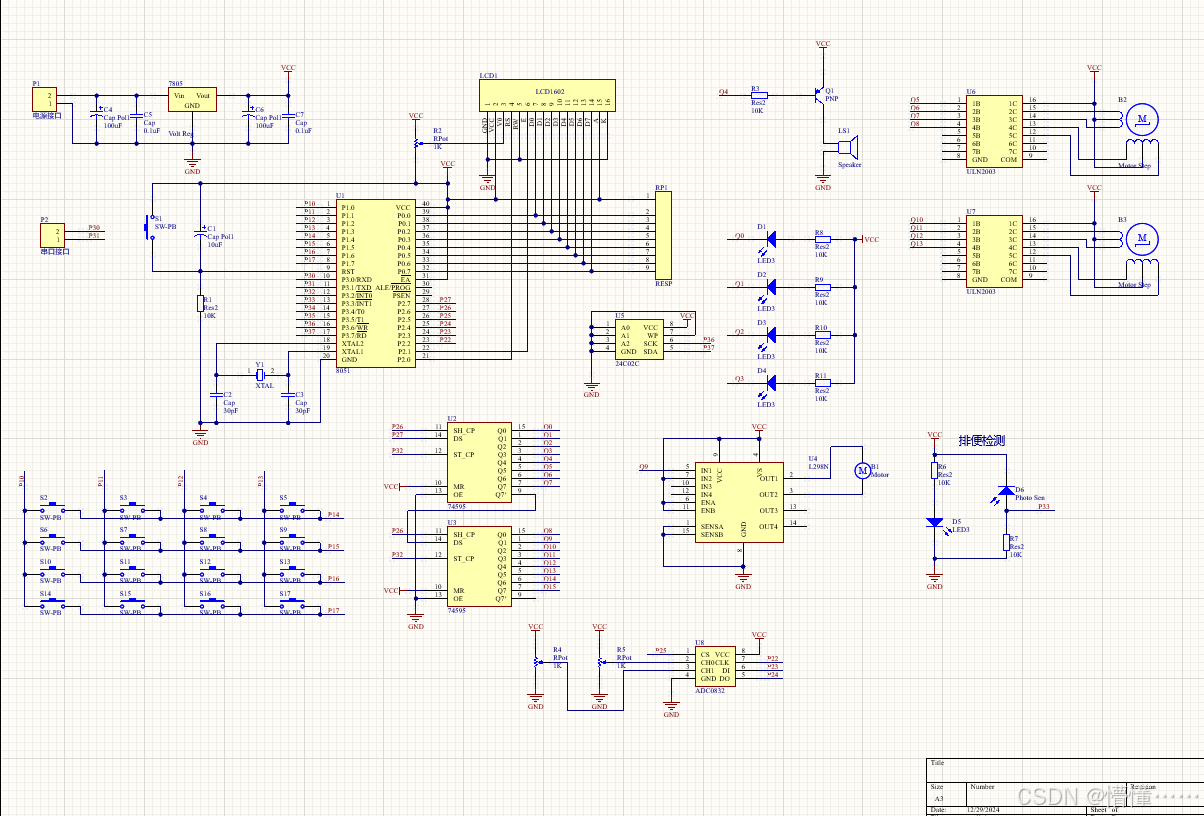This screenshot has height=816, width=1204.
Task: Click the R11 resistor next to D4
Action: click(x=822, y=382)
